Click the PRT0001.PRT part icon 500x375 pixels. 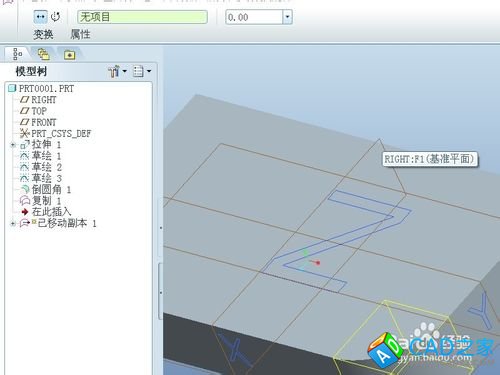12,88
